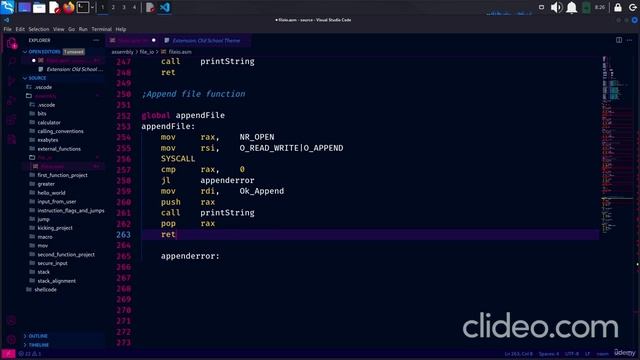Split the editor to the right
The height and width of the screenshot is (360, 640).
click(x=619, y=40)
